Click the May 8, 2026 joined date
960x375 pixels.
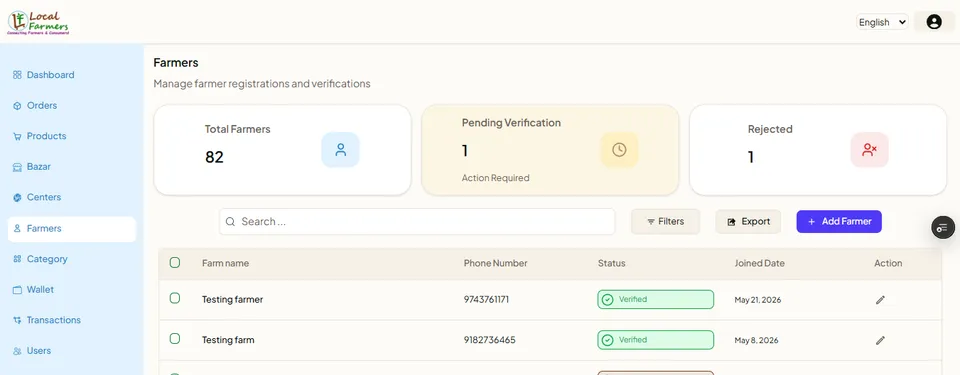click(756, 340)
